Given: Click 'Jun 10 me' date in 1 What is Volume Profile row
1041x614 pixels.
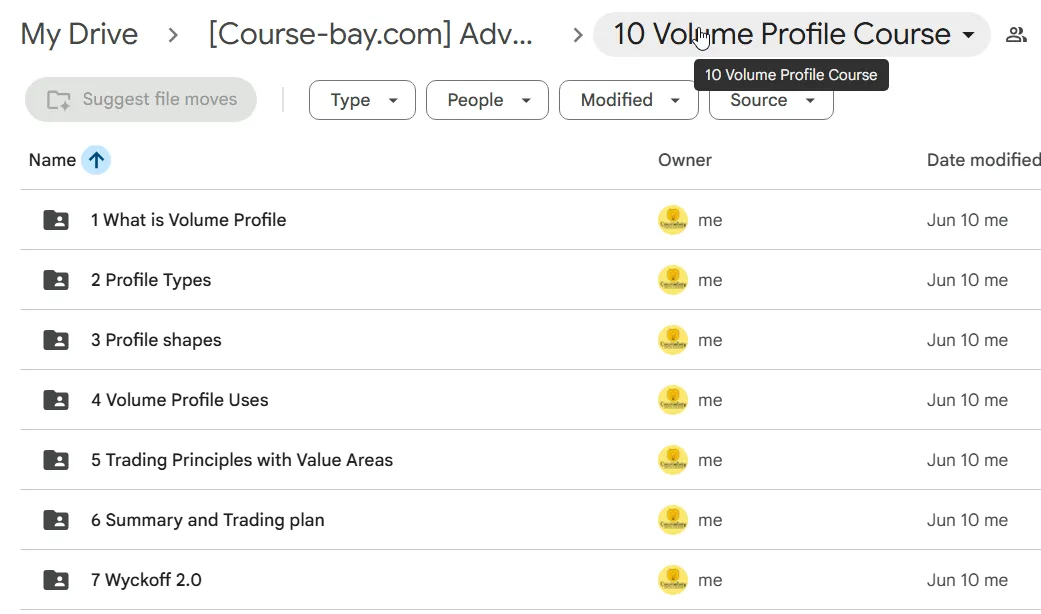Looking at the screenshot, I should [967, 220].
